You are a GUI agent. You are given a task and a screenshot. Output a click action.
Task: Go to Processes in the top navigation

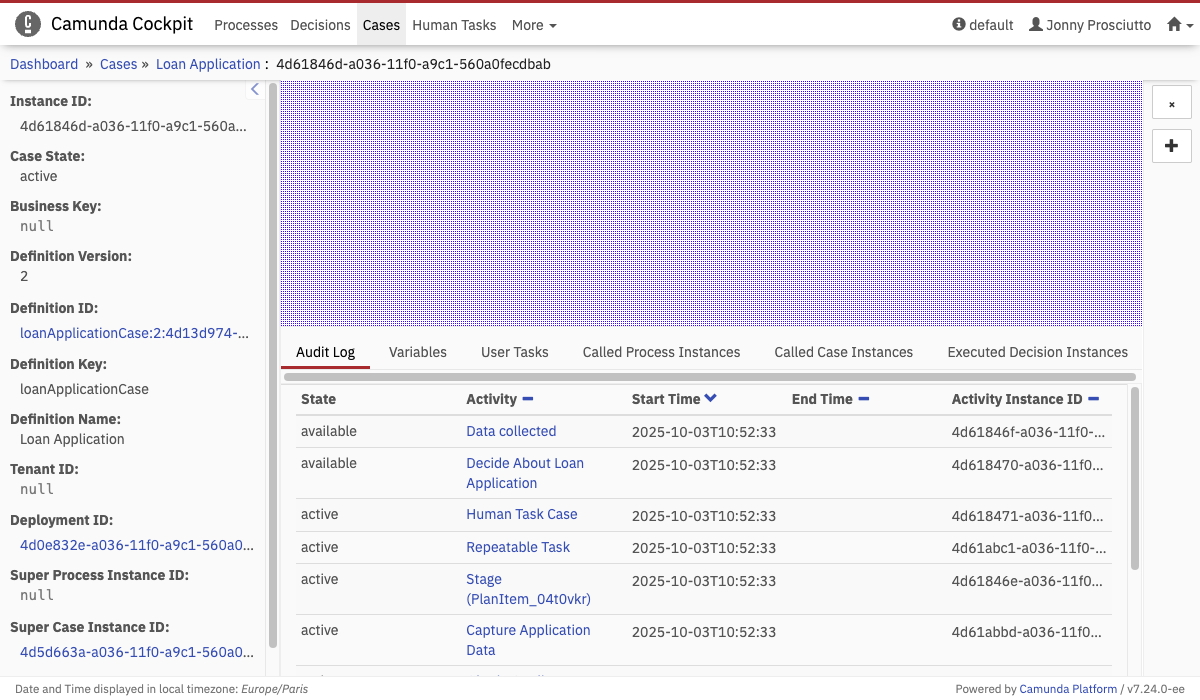(246, 25)
